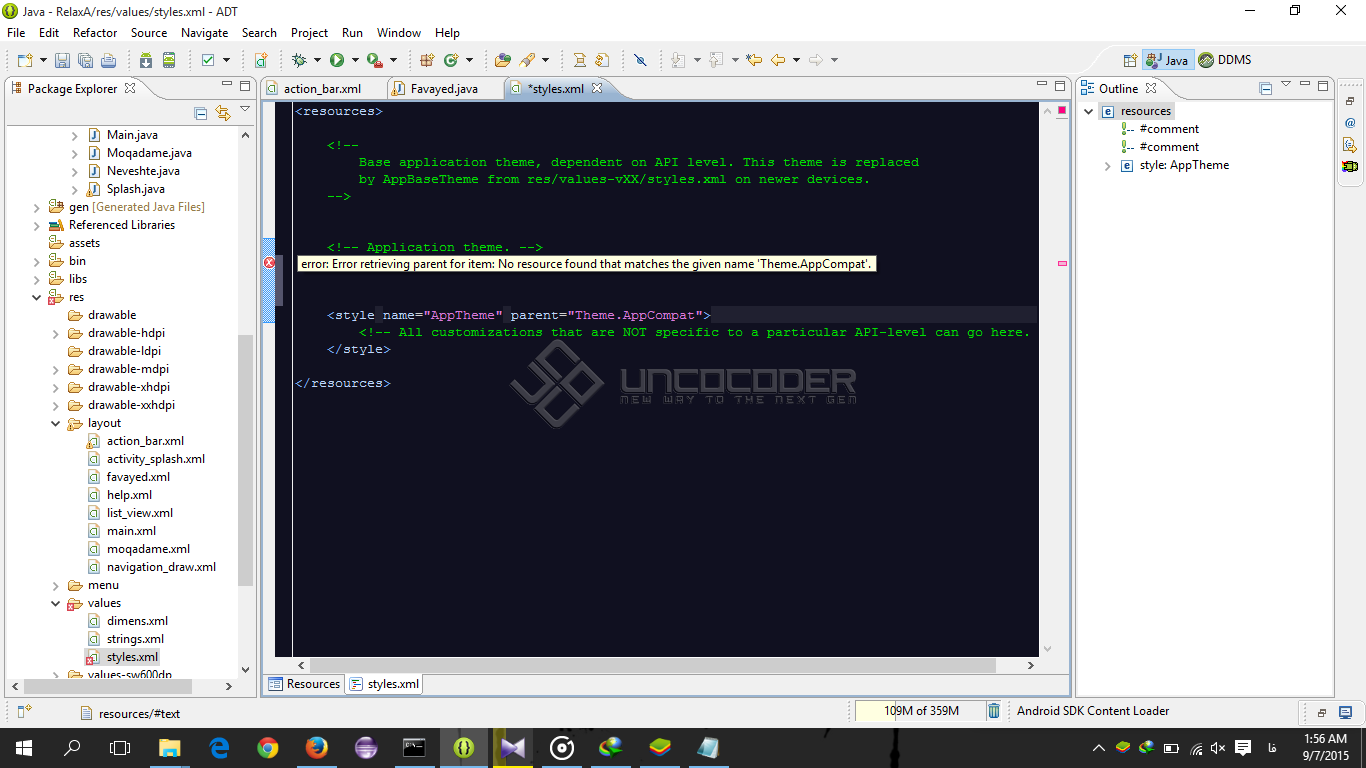The image size is (1366, 768).
Task: Open the Android emulator icon in right trim
Action: 1350,165
